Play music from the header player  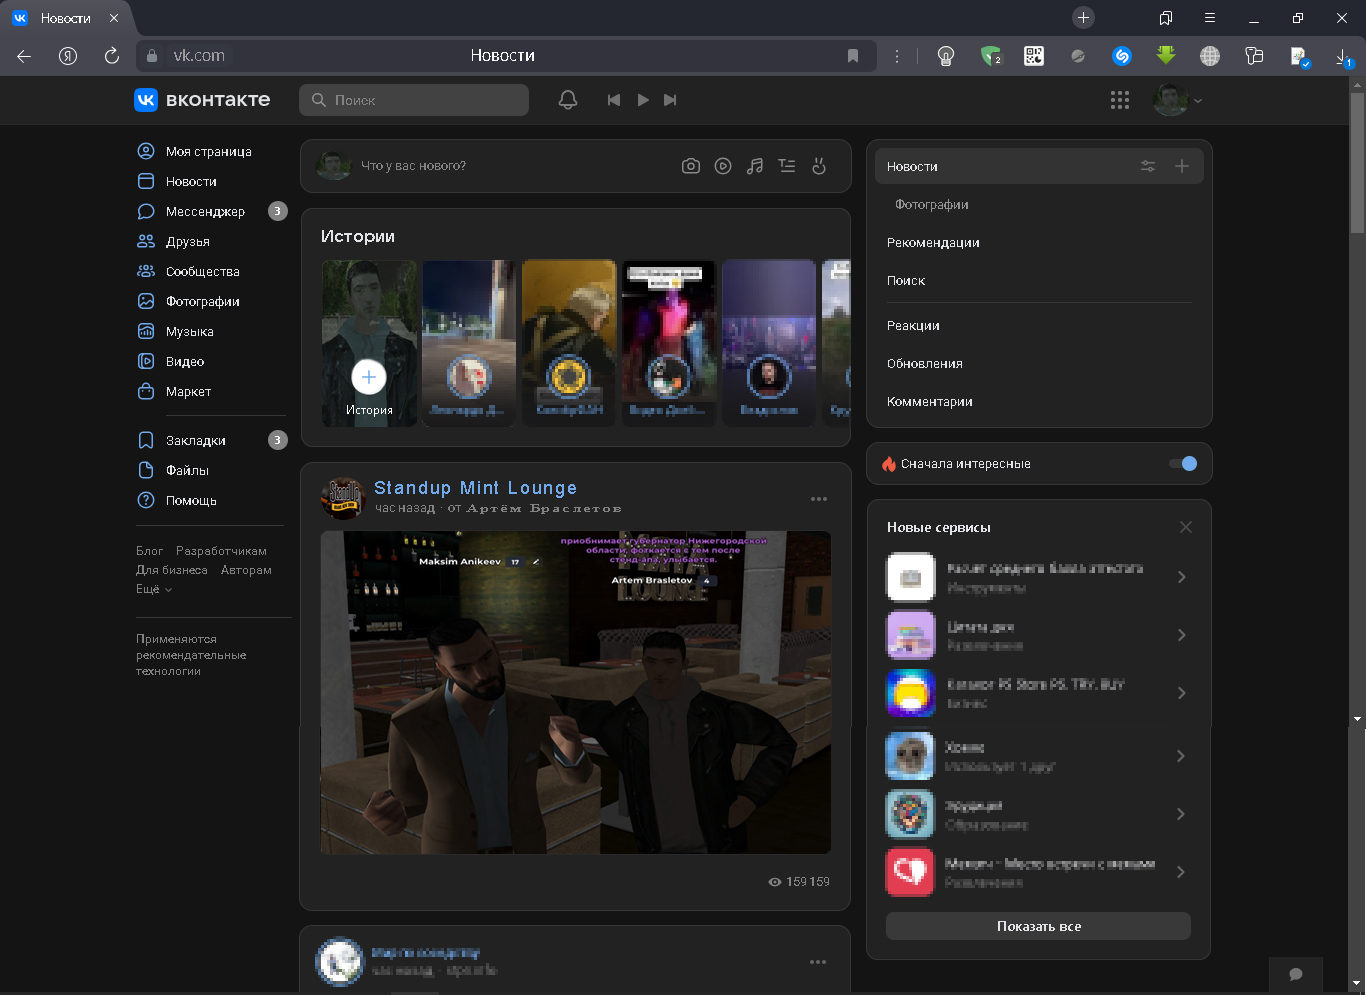point(643,100)
